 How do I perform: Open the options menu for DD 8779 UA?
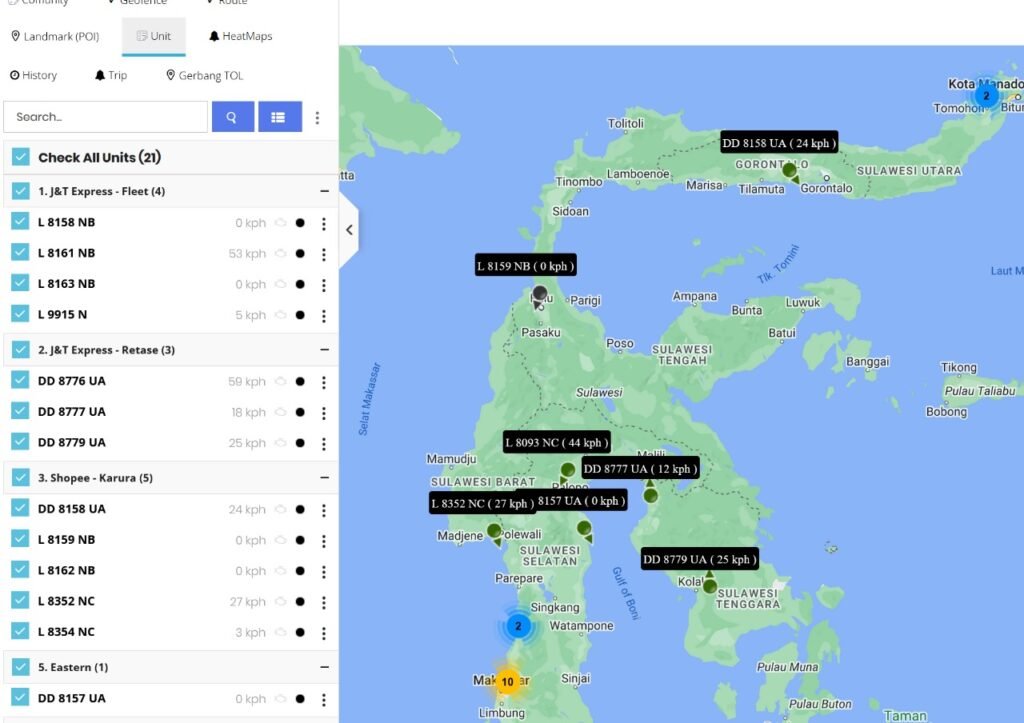324,444
